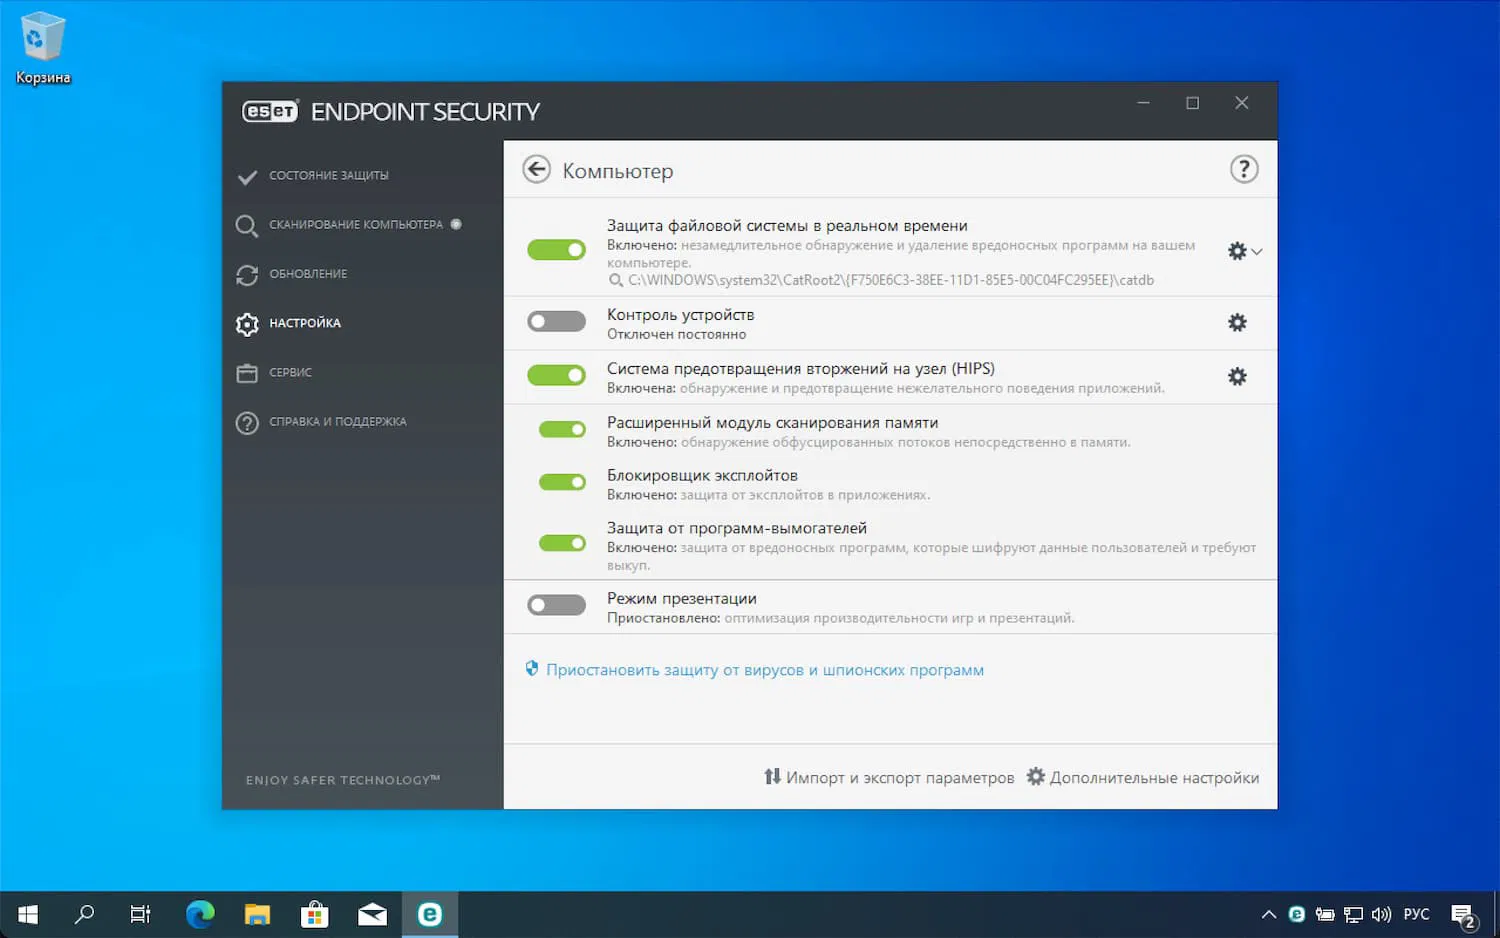Image resolution: width=1500 pixels, height=938 pixels.
Task: Click the back arrow on the Компьютер page
Action: click(536, 169)
